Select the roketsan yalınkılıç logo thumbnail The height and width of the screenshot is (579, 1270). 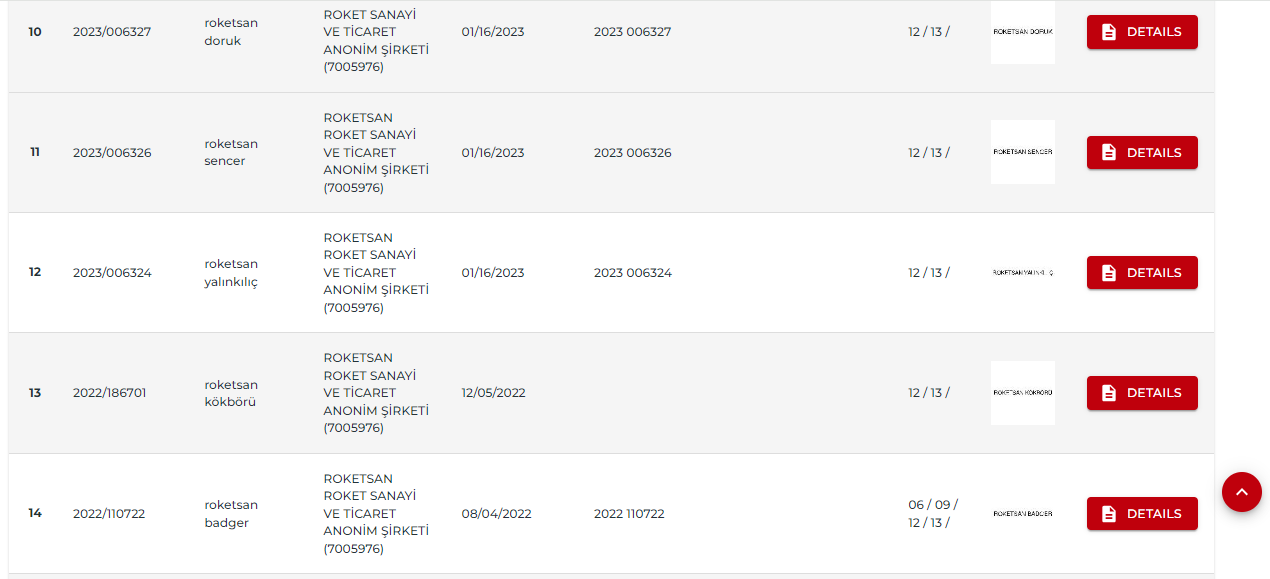[1022, 272]
